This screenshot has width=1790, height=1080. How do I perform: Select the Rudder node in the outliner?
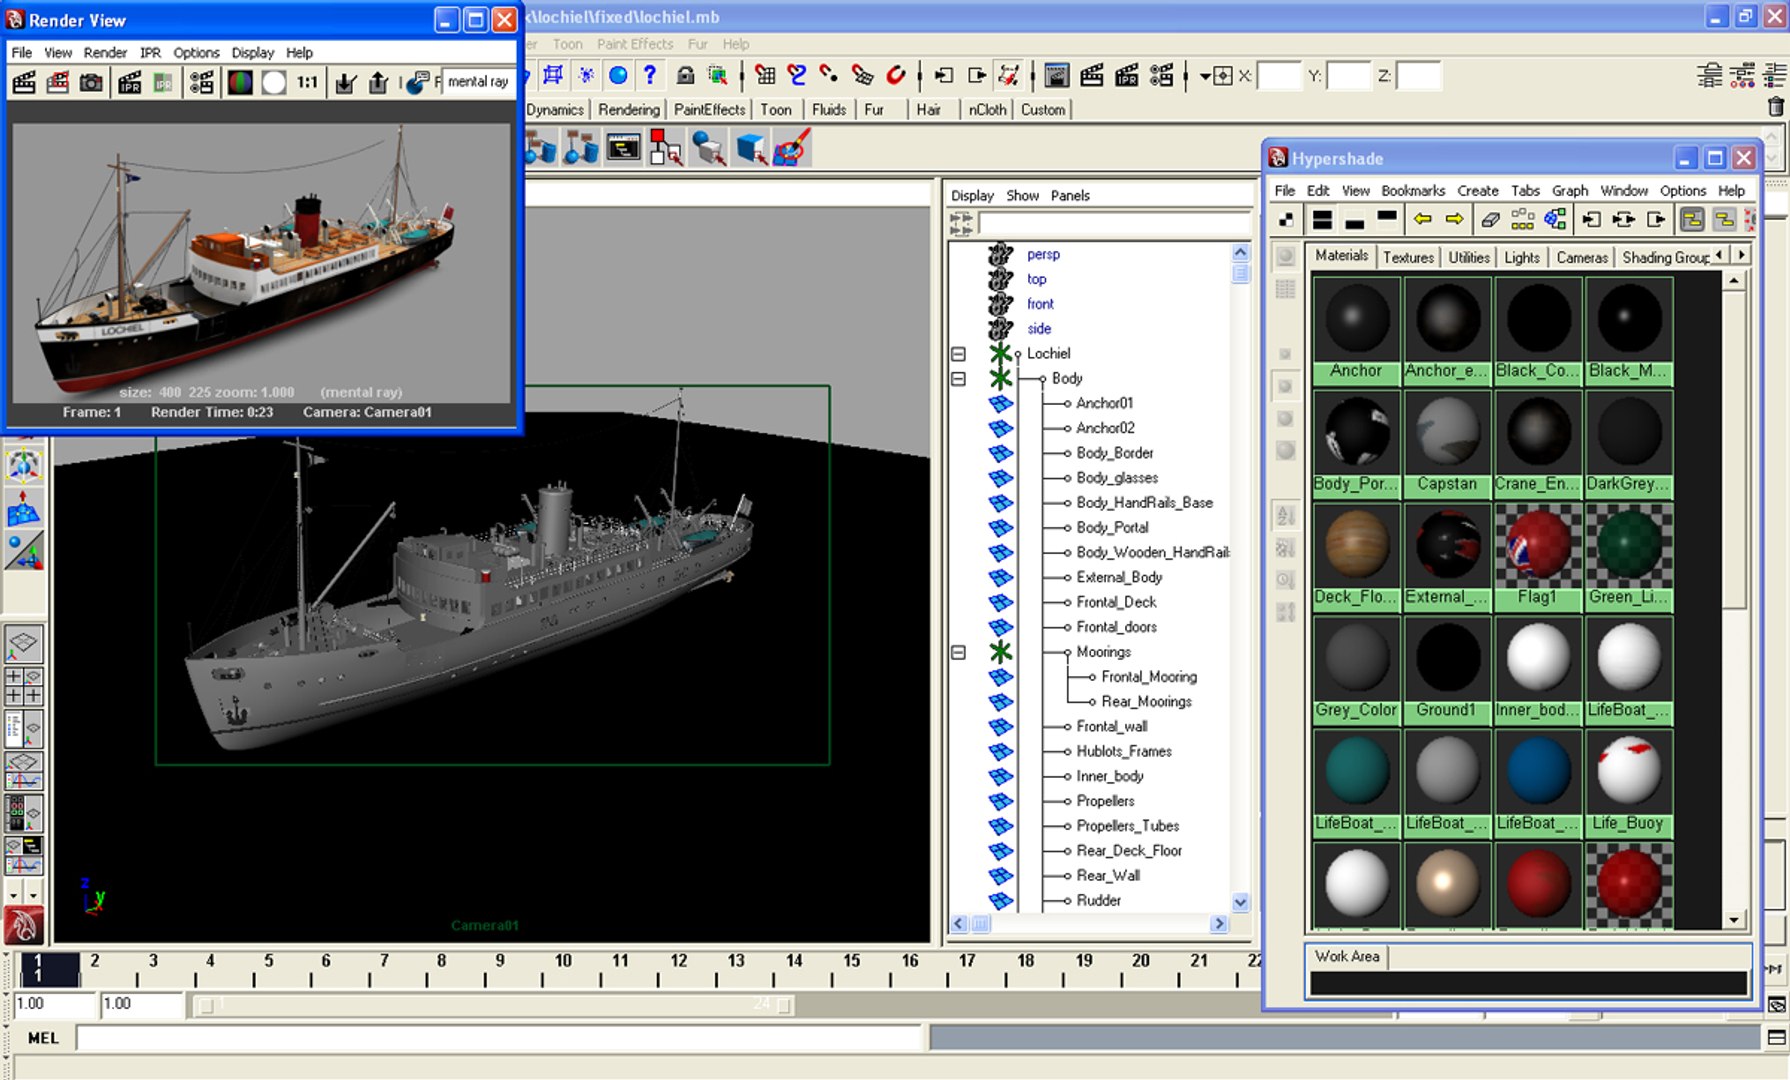(1098, 900)
